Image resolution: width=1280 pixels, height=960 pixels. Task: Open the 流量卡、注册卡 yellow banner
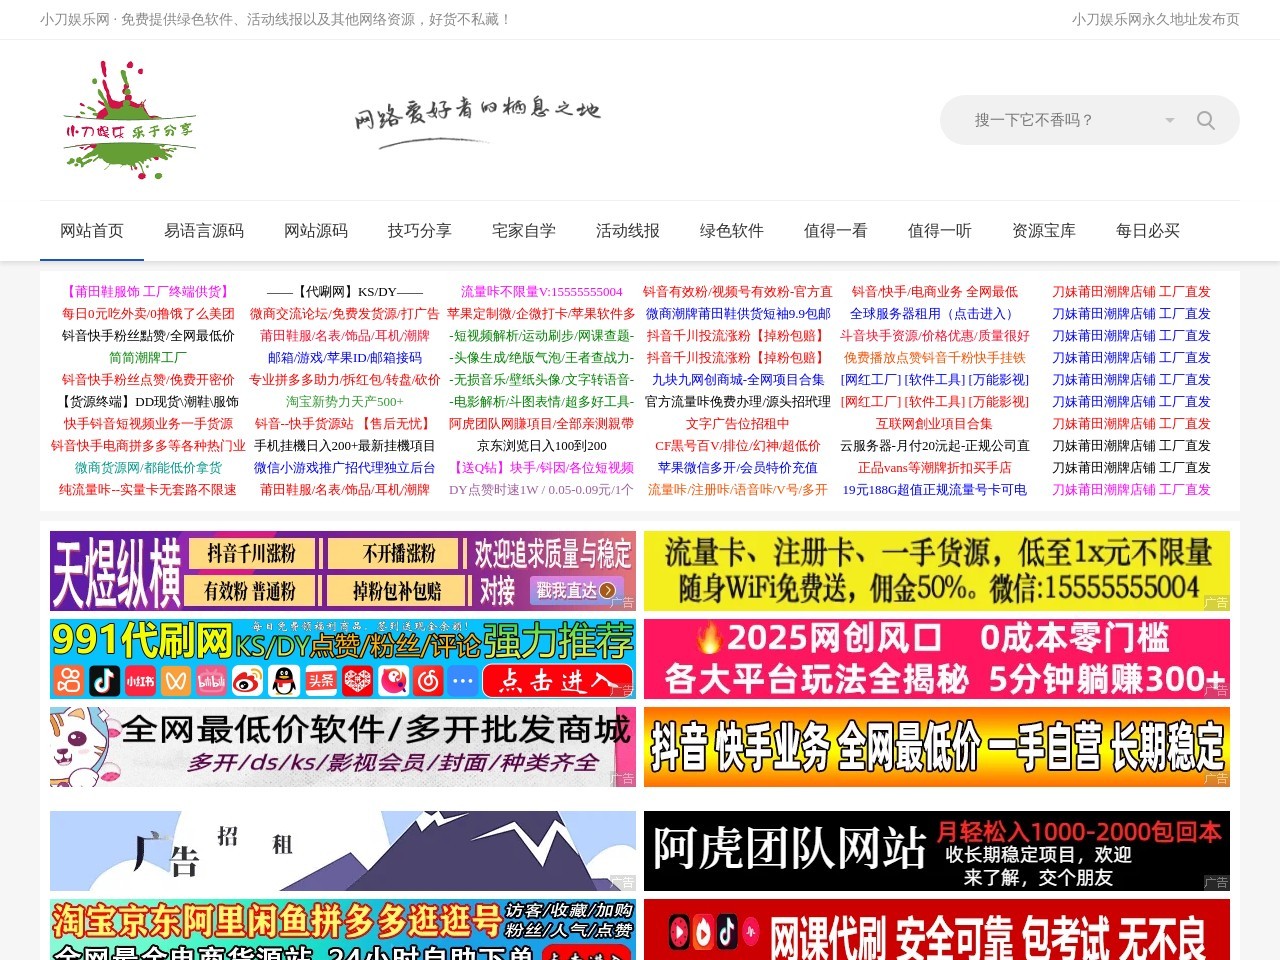click(937, 571)
